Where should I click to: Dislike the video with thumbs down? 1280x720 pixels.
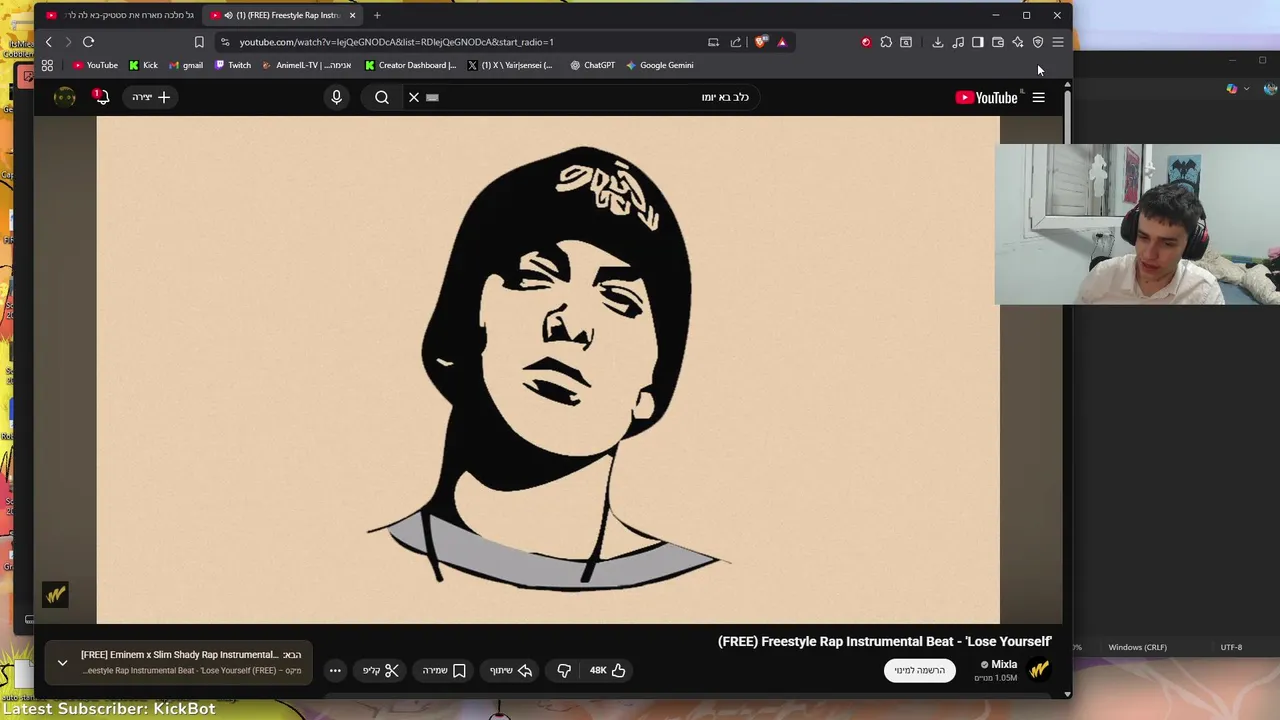click(x=564, y=670)
